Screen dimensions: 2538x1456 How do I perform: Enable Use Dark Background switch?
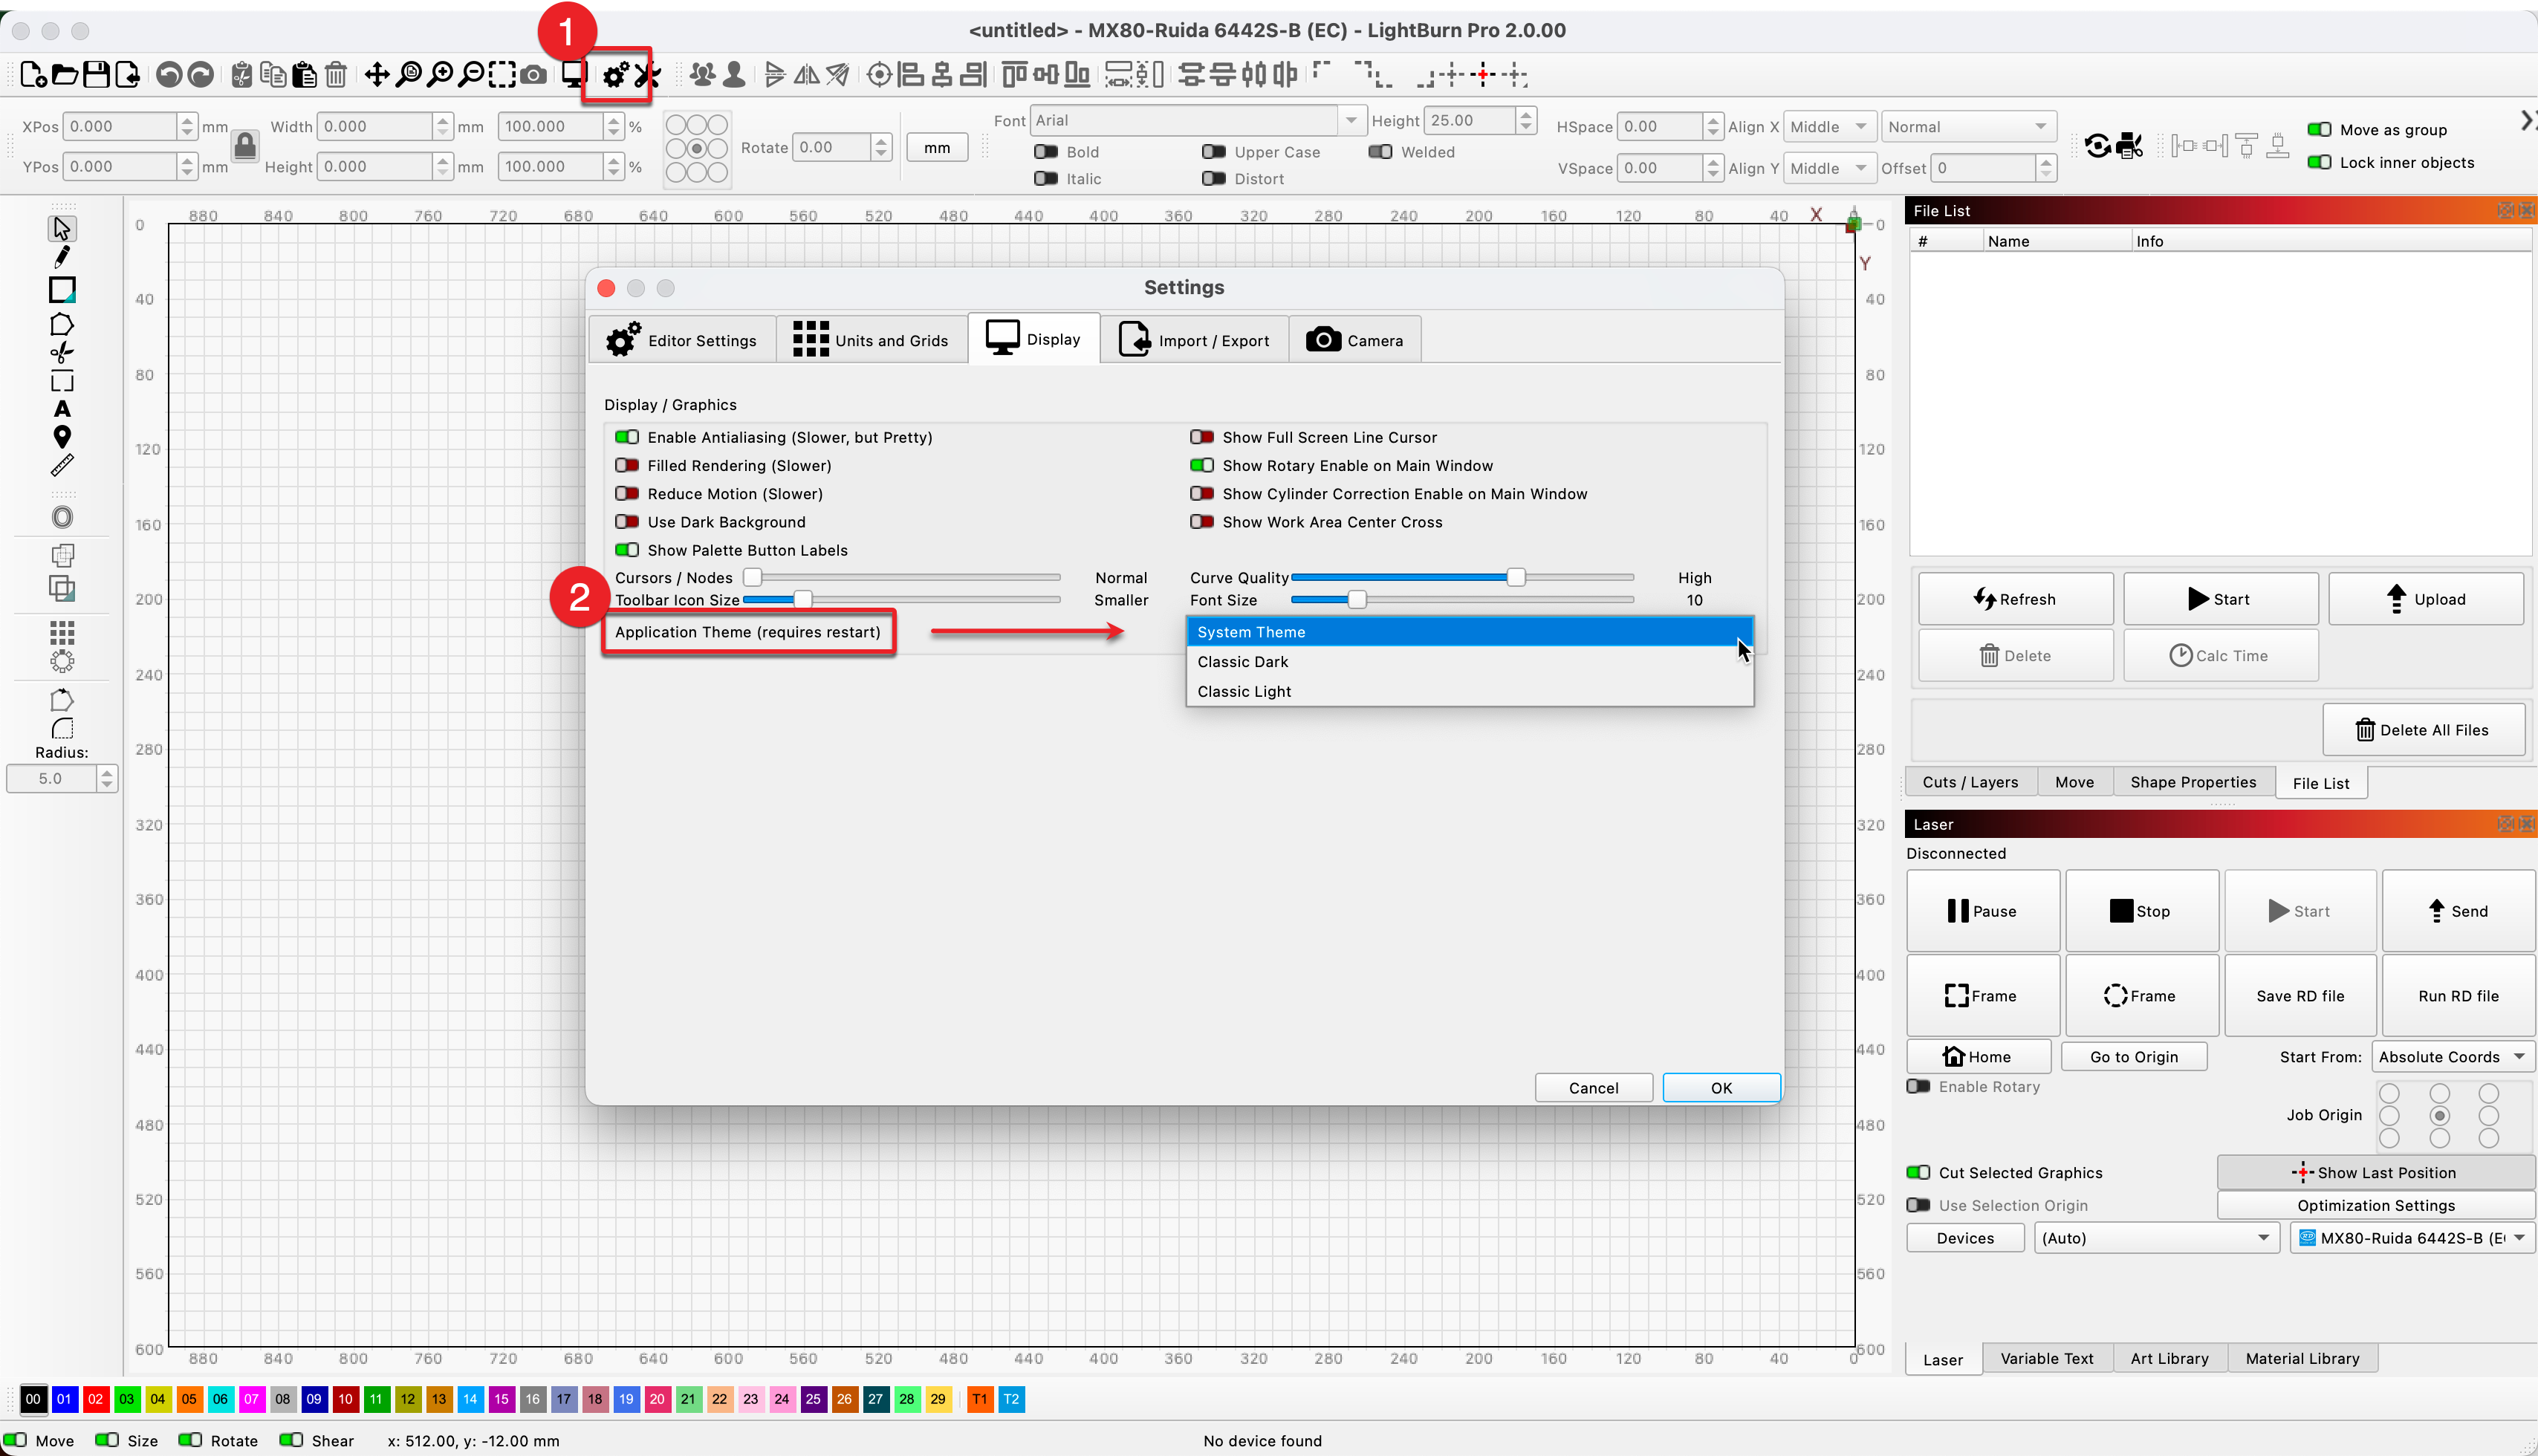[627, 522]
